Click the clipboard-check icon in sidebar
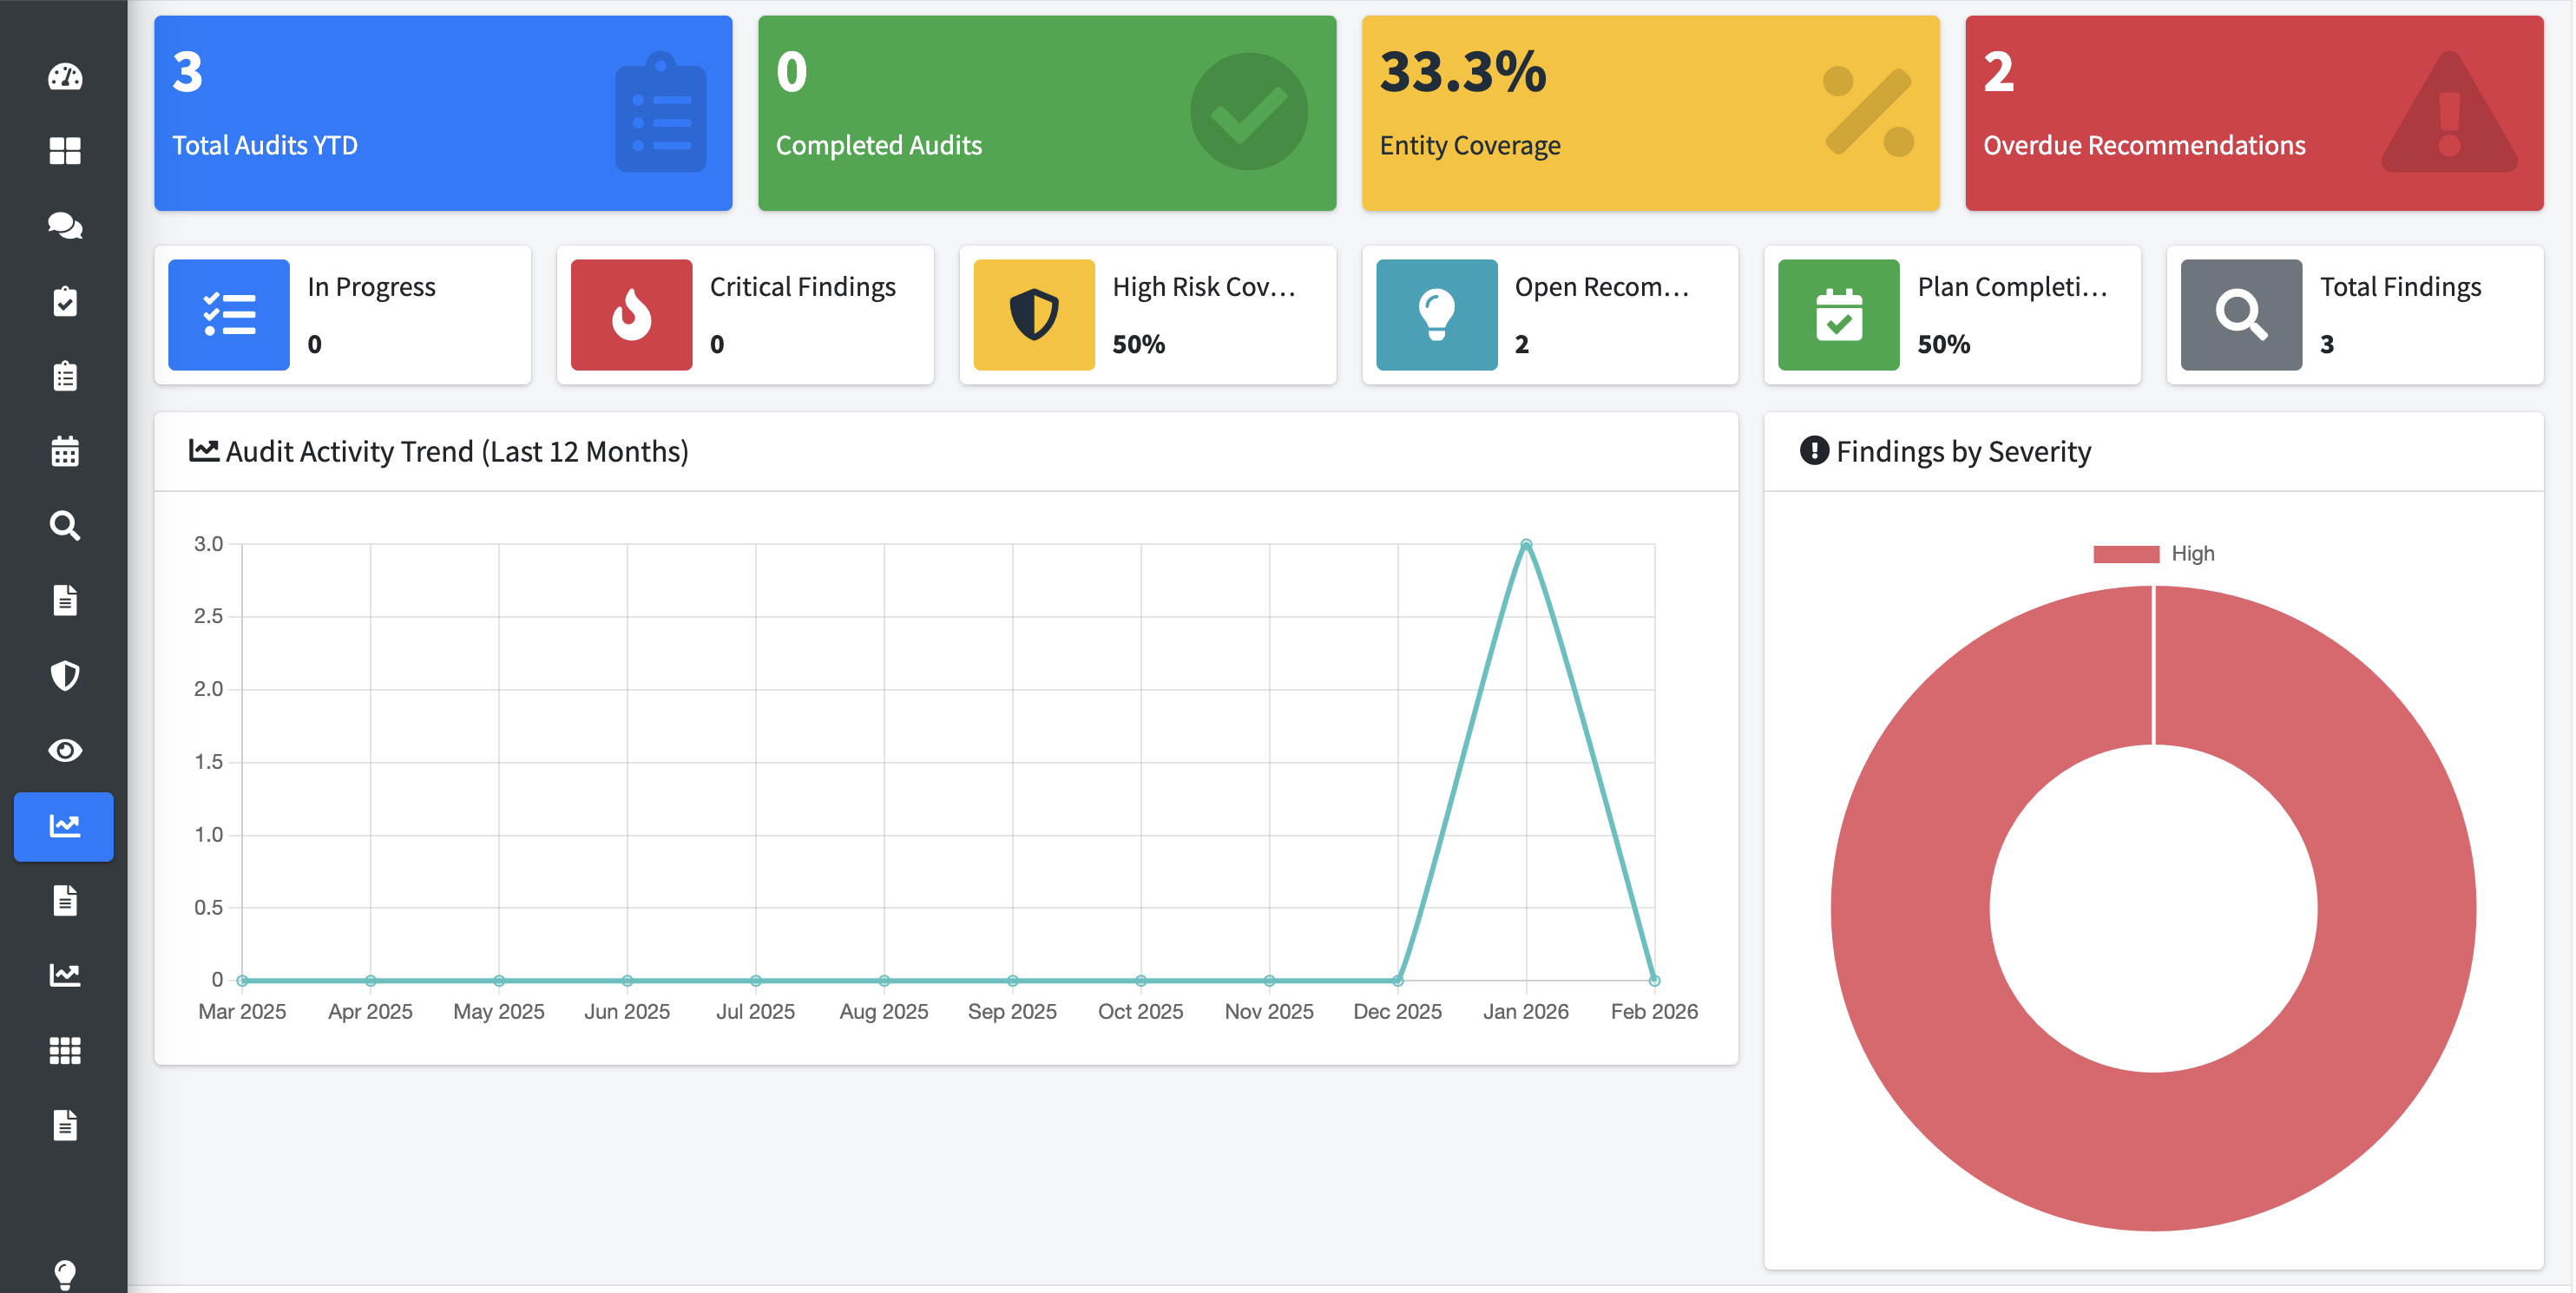Viewport: 2576px width, 1293px height. 64,301
